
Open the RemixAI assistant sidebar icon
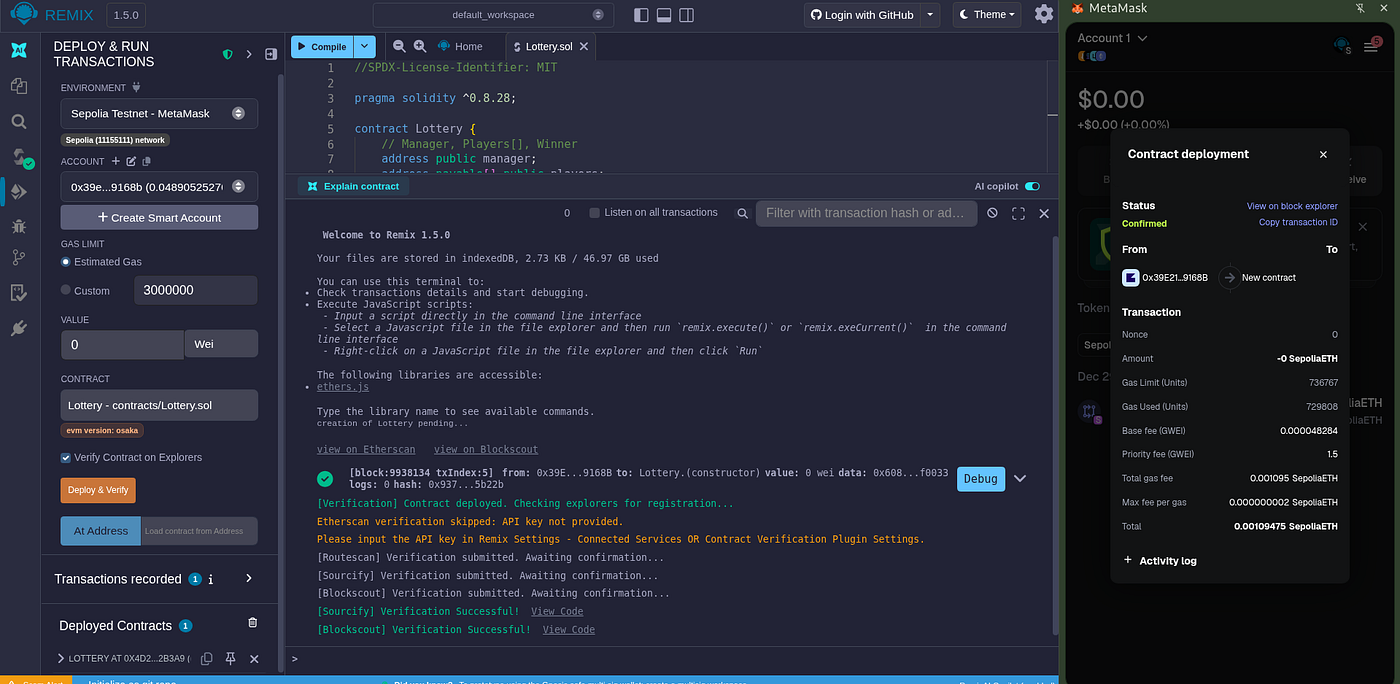click(19, 52)
